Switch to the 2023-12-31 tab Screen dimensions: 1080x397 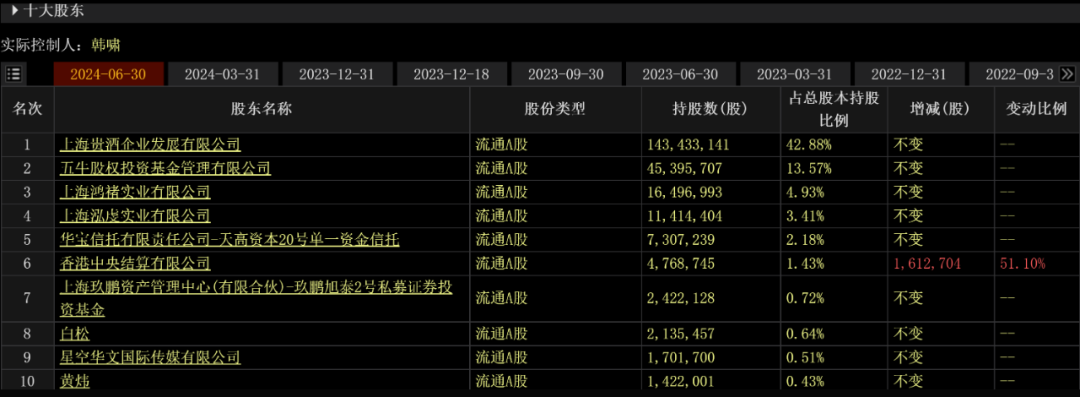(x=338, y=74)
